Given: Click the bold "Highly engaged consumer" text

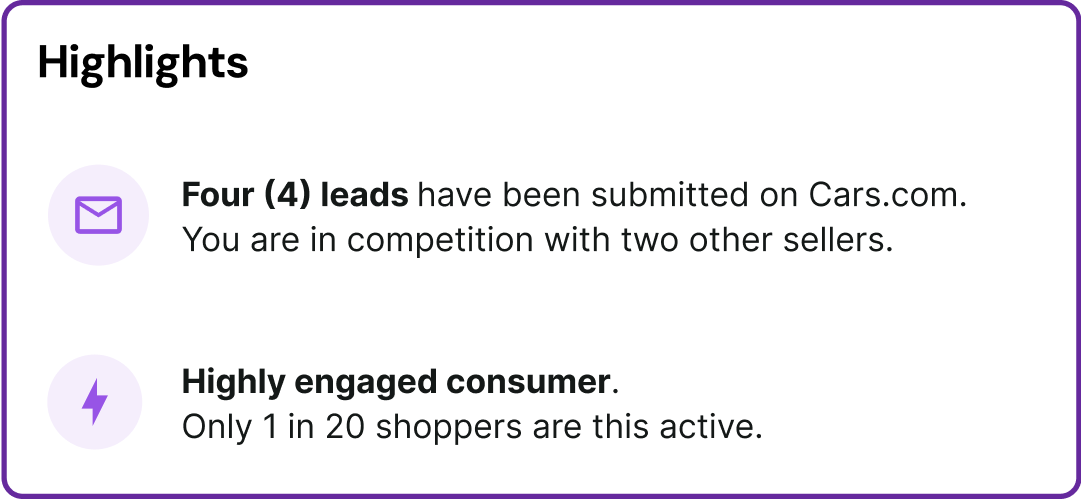Looking at the screenshot, I should pyautogui.click(x=396, y=383).
